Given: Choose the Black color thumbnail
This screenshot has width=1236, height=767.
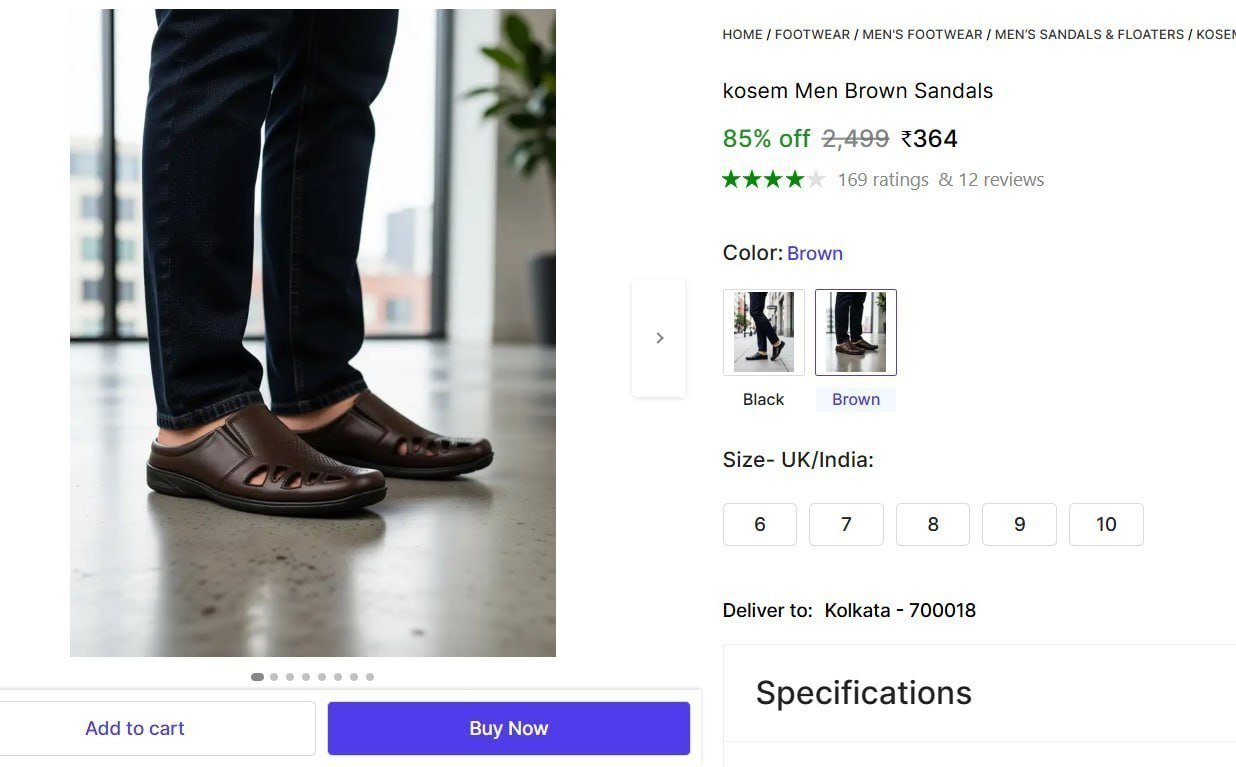Looking at the screenshot, I should pyautogui.click(x=764, y=332).
